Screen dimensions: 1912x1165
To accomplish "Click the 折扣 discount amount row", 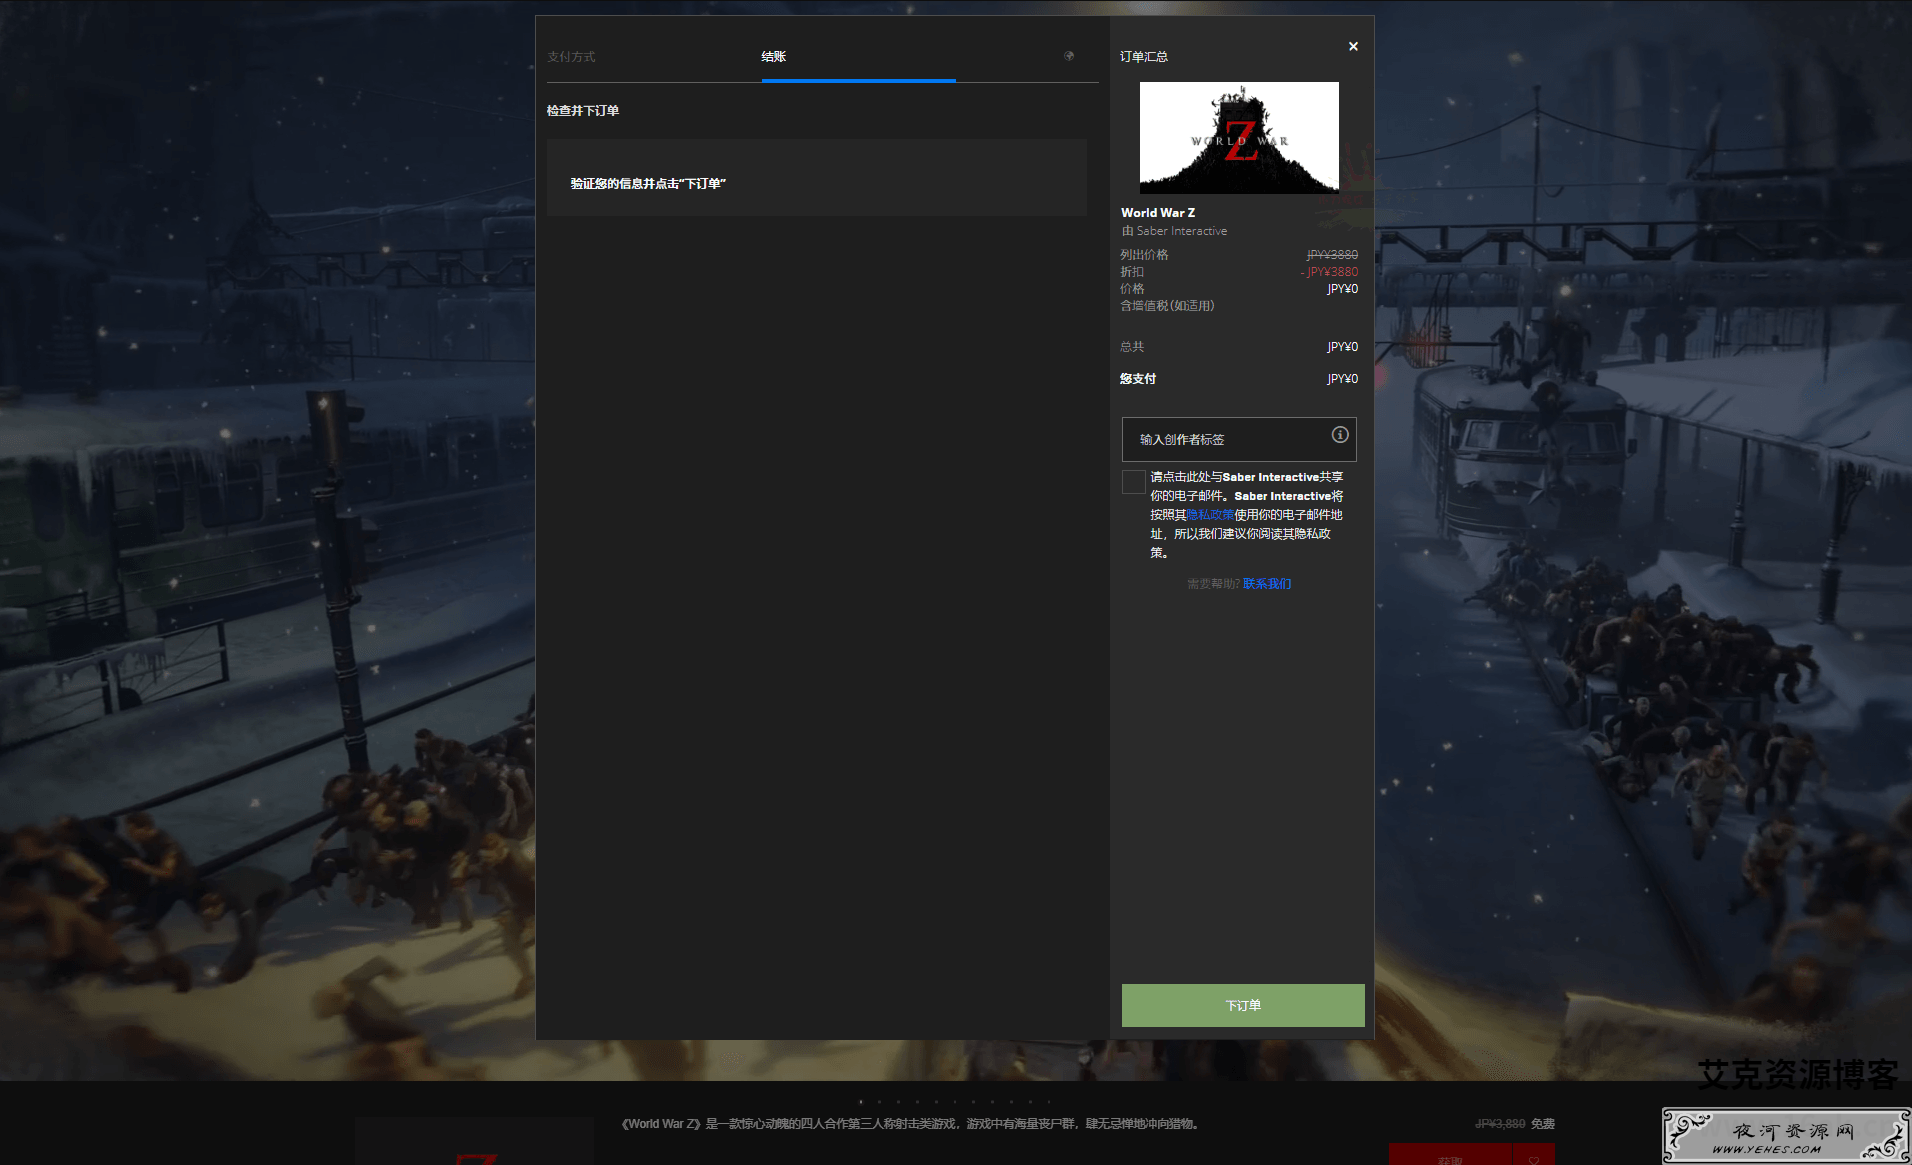I will [x=1239, y=272].
